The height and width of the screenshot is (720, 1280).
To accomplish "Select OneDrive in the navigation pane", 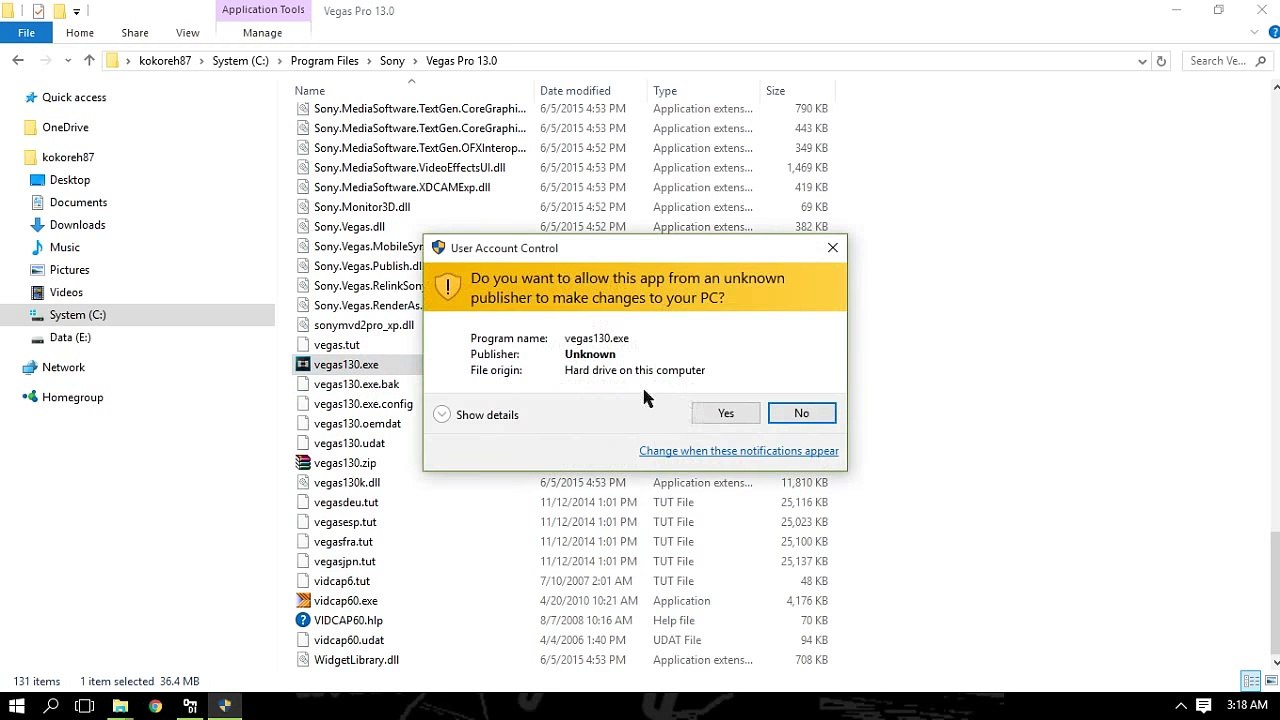I will click(x=65, y=128).
